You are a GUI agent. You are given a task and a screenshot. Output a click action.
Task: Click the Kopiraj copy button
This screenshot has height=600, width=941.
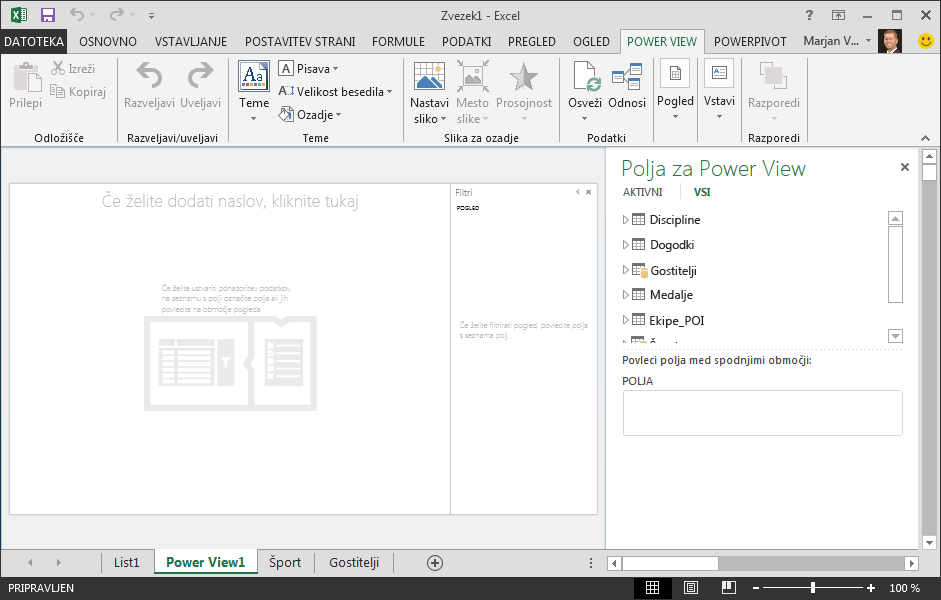[78, 91]
